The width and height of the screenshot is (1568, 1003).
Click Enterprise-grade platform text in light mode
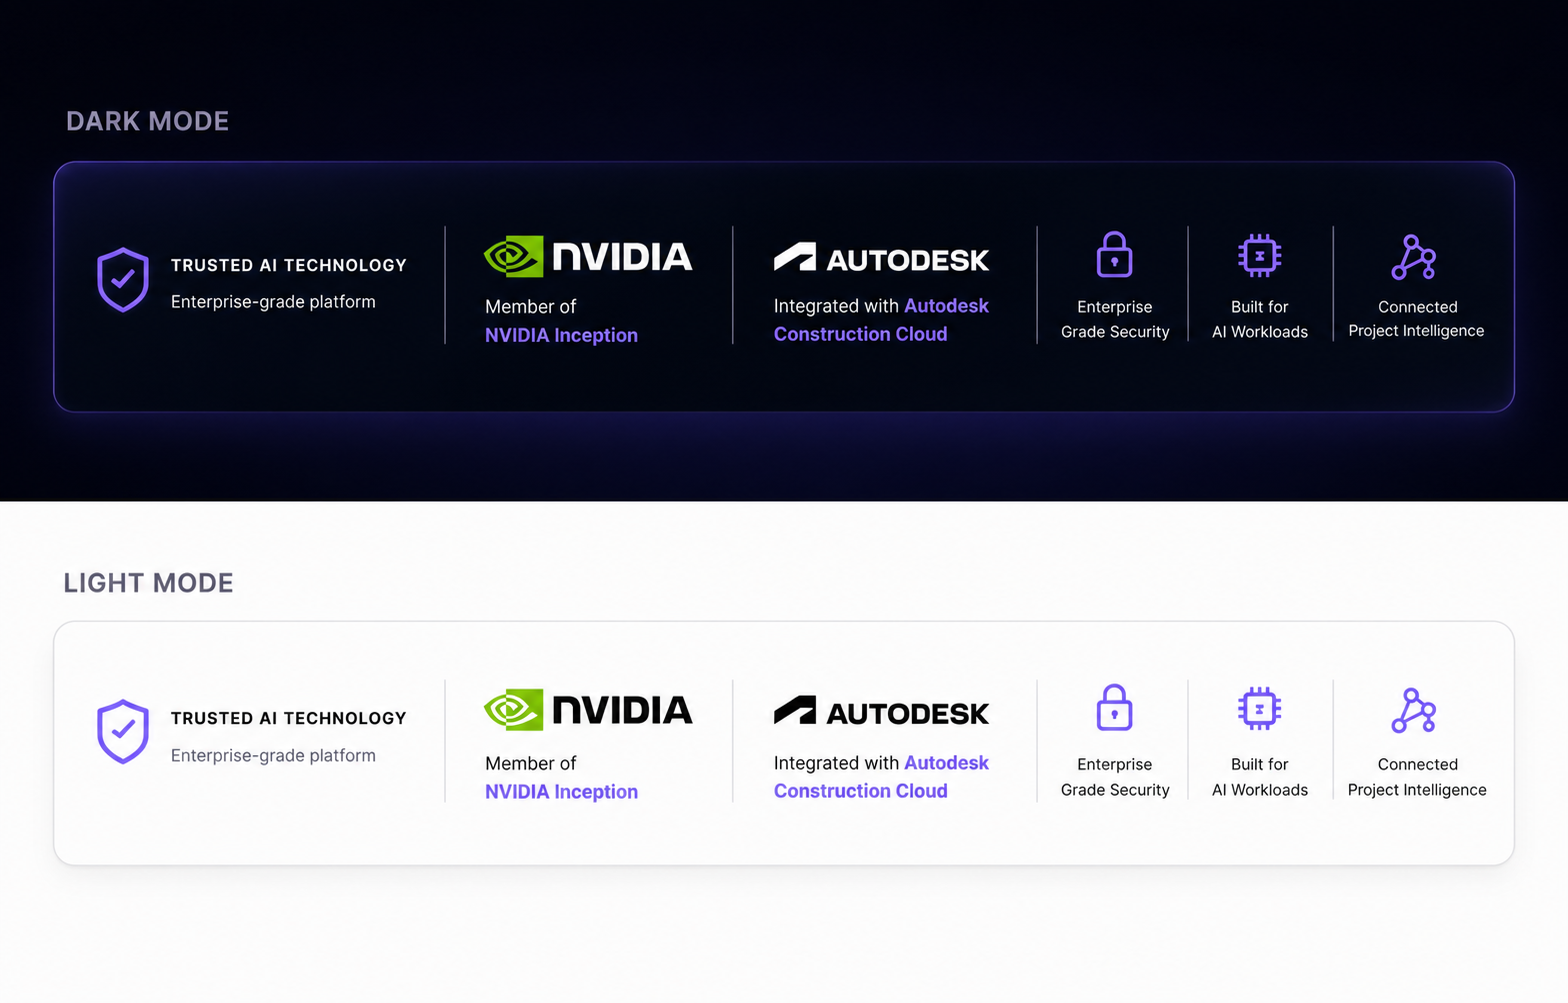[x=273, y=755]
